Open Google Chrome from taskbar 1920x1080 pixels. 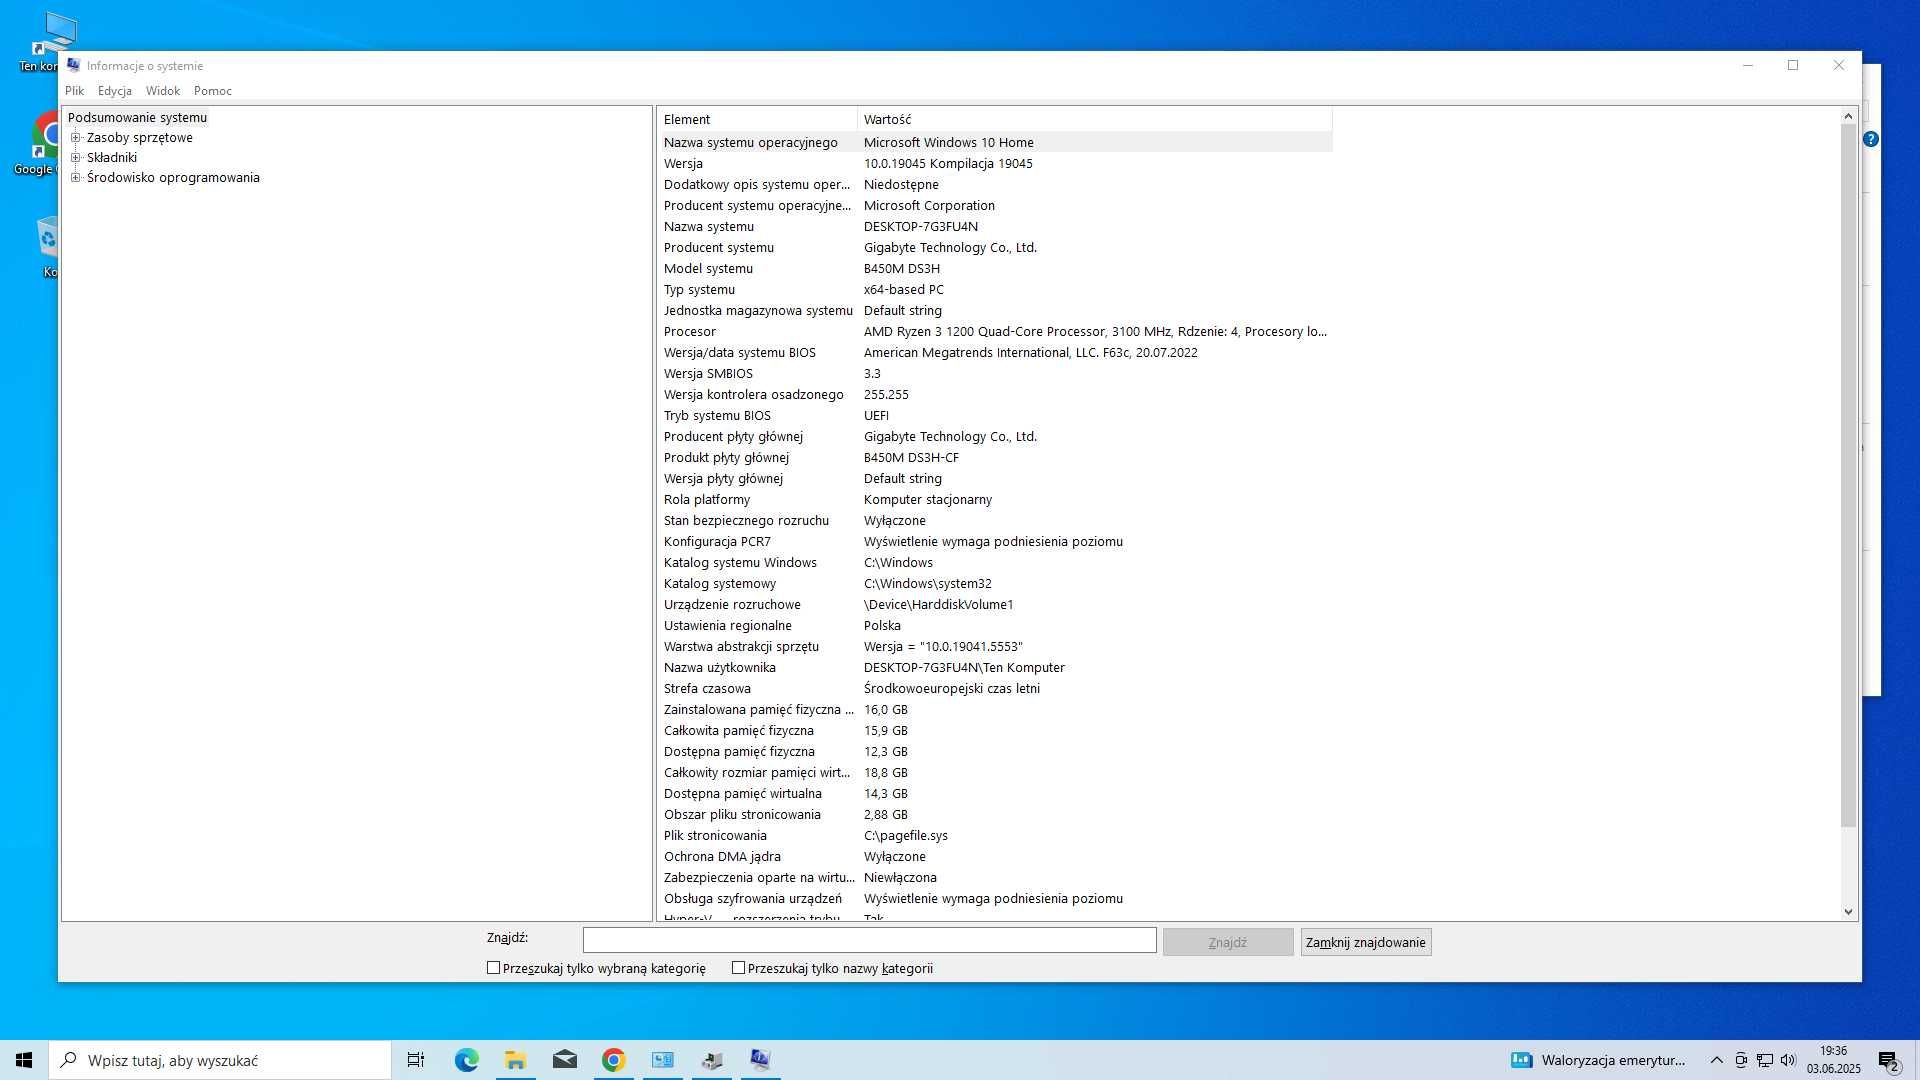coord(614,1060)
